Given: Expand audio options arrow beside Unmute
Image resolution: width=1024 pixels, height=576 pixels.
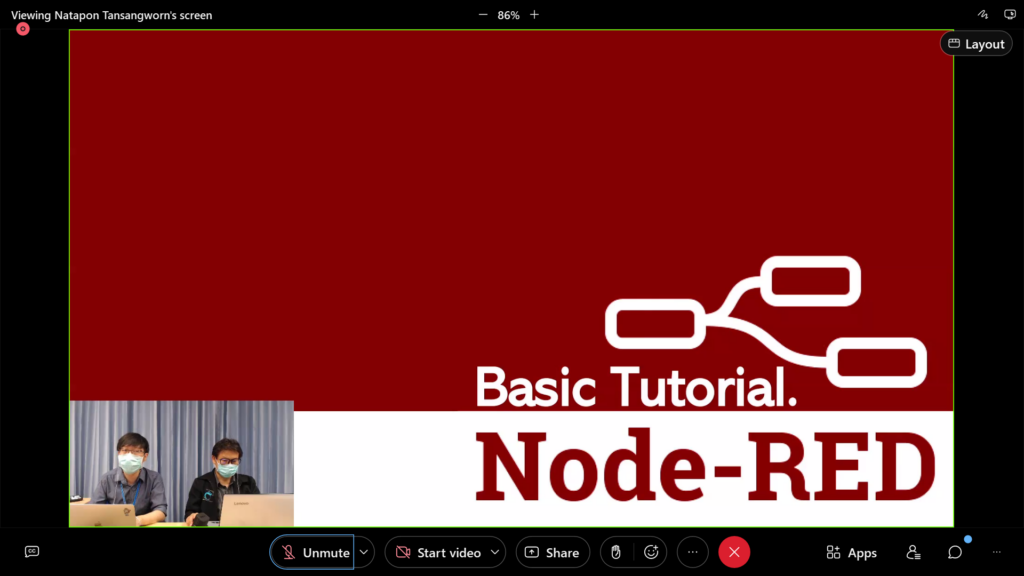Looking at the screenshot, I should (364, 552).
